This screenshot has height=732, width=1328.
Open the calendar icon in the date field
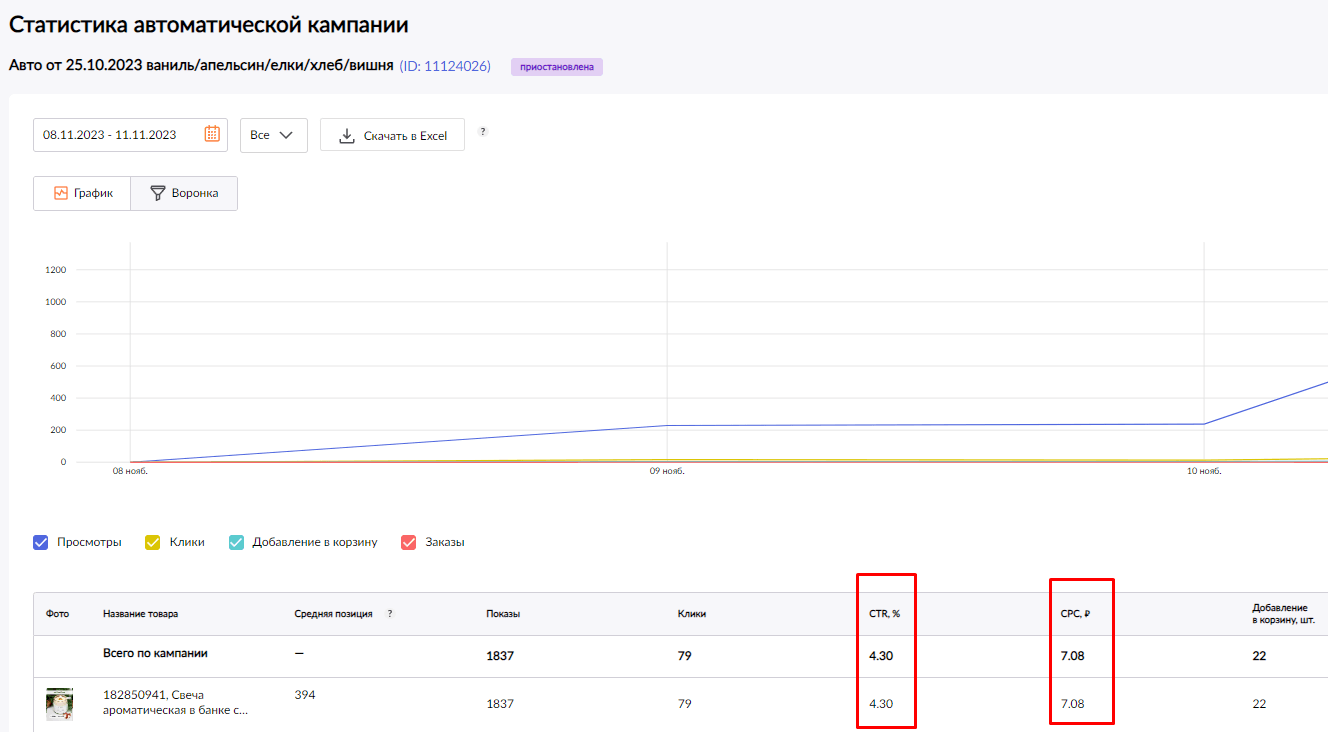point(212,134)
